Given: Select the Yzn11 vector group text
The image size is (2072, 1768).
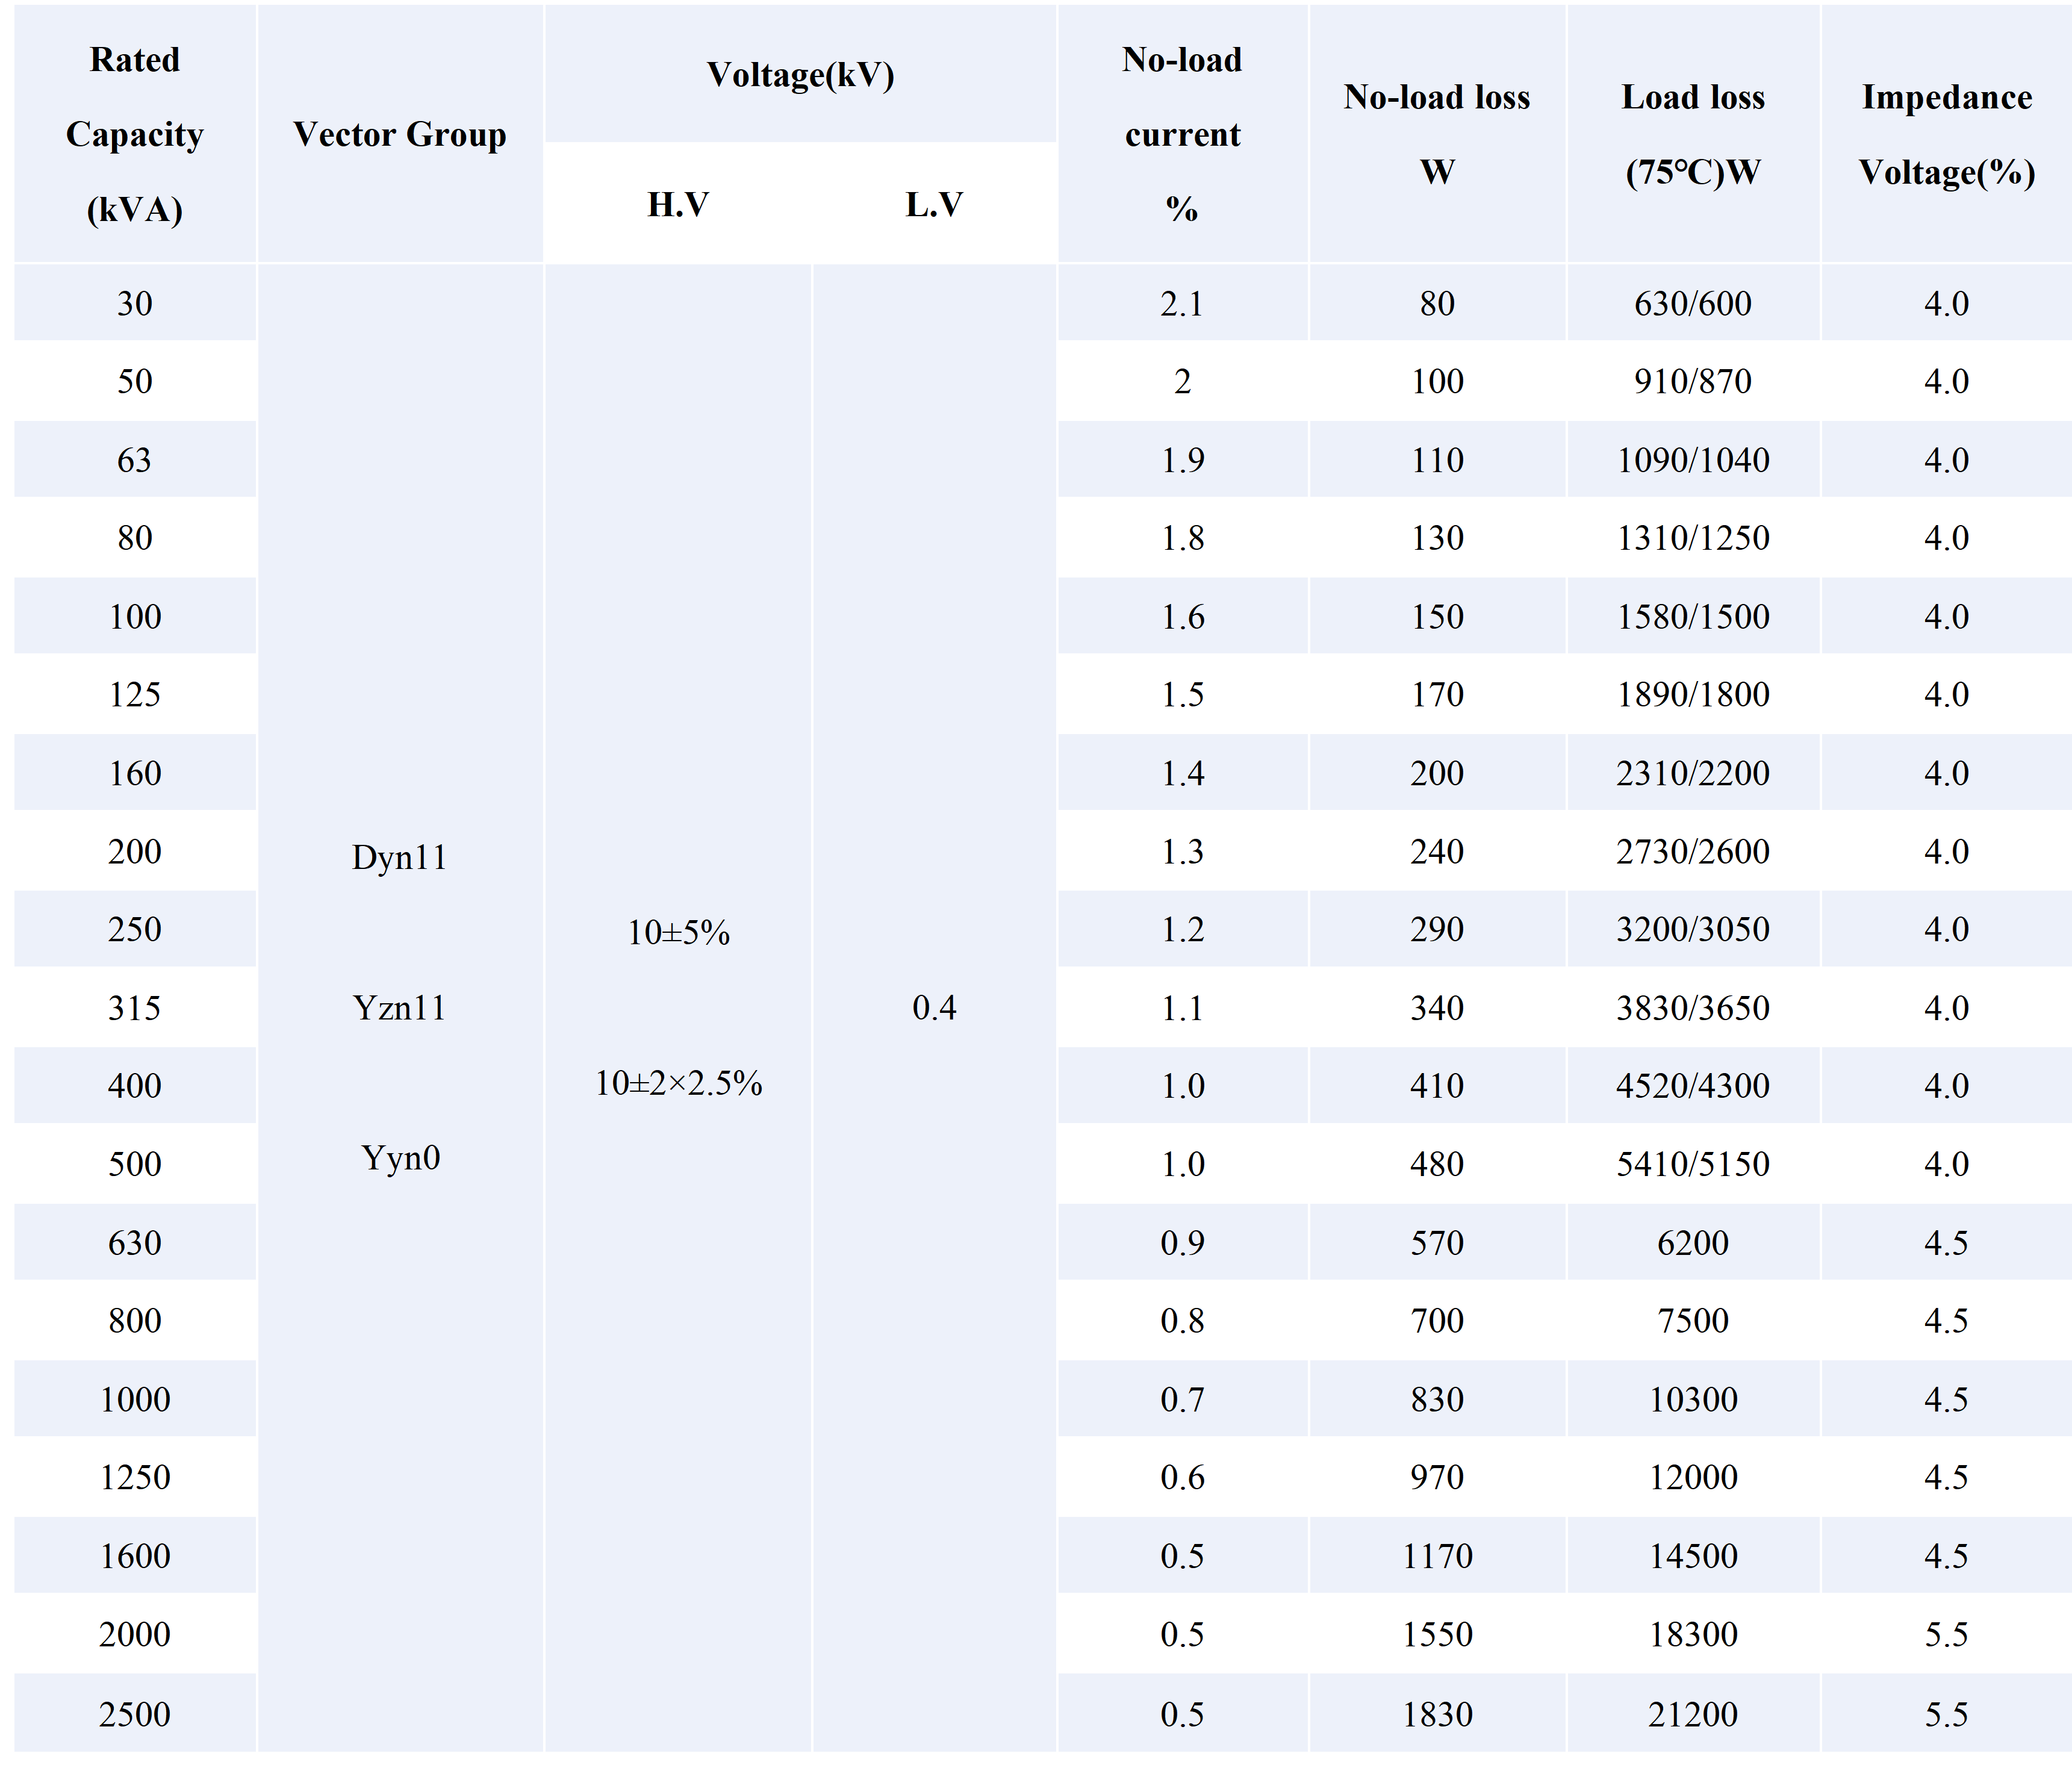Looking at the screenshot, I should click(399, 1008).
